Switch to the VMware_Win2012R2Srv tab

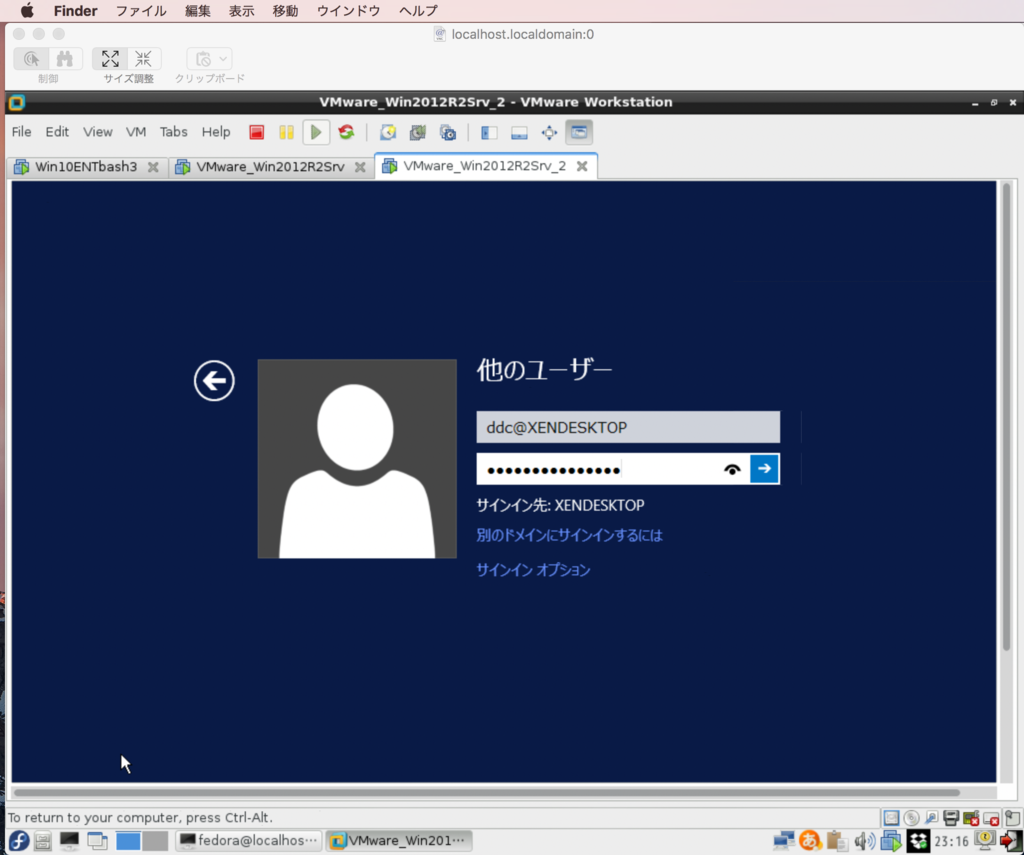coord(270,167)
